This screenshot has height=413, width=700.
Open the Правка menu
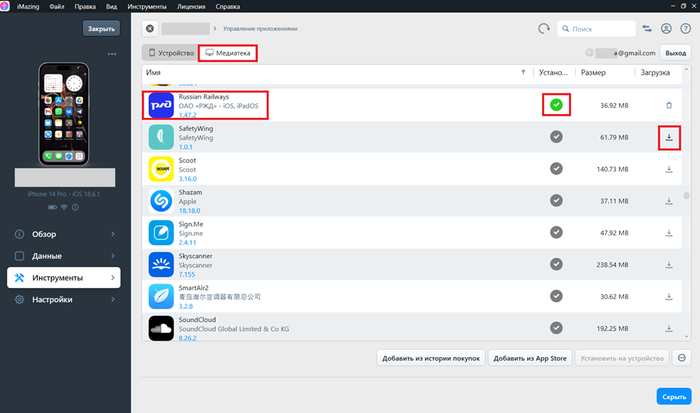[x=85, y=7]
